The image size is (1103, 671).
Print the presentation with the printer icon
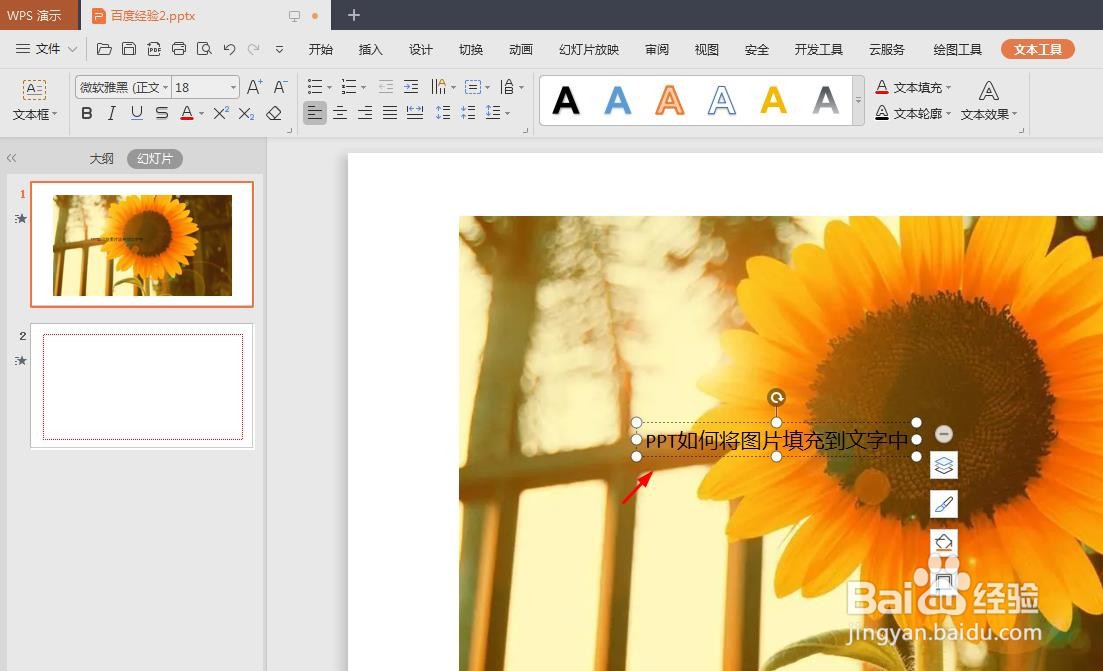tap(179, 49)
